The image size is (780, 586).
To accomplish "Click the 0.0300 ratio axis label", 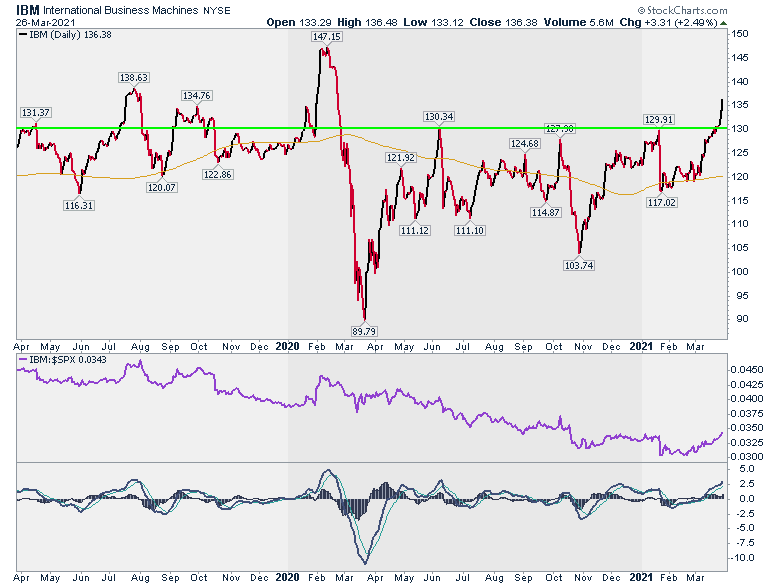I will click(x=747, y=457).
